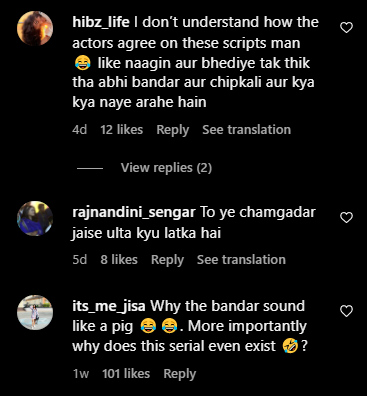Open the its_me_jisa username link
367x396 pixels.
109,306
